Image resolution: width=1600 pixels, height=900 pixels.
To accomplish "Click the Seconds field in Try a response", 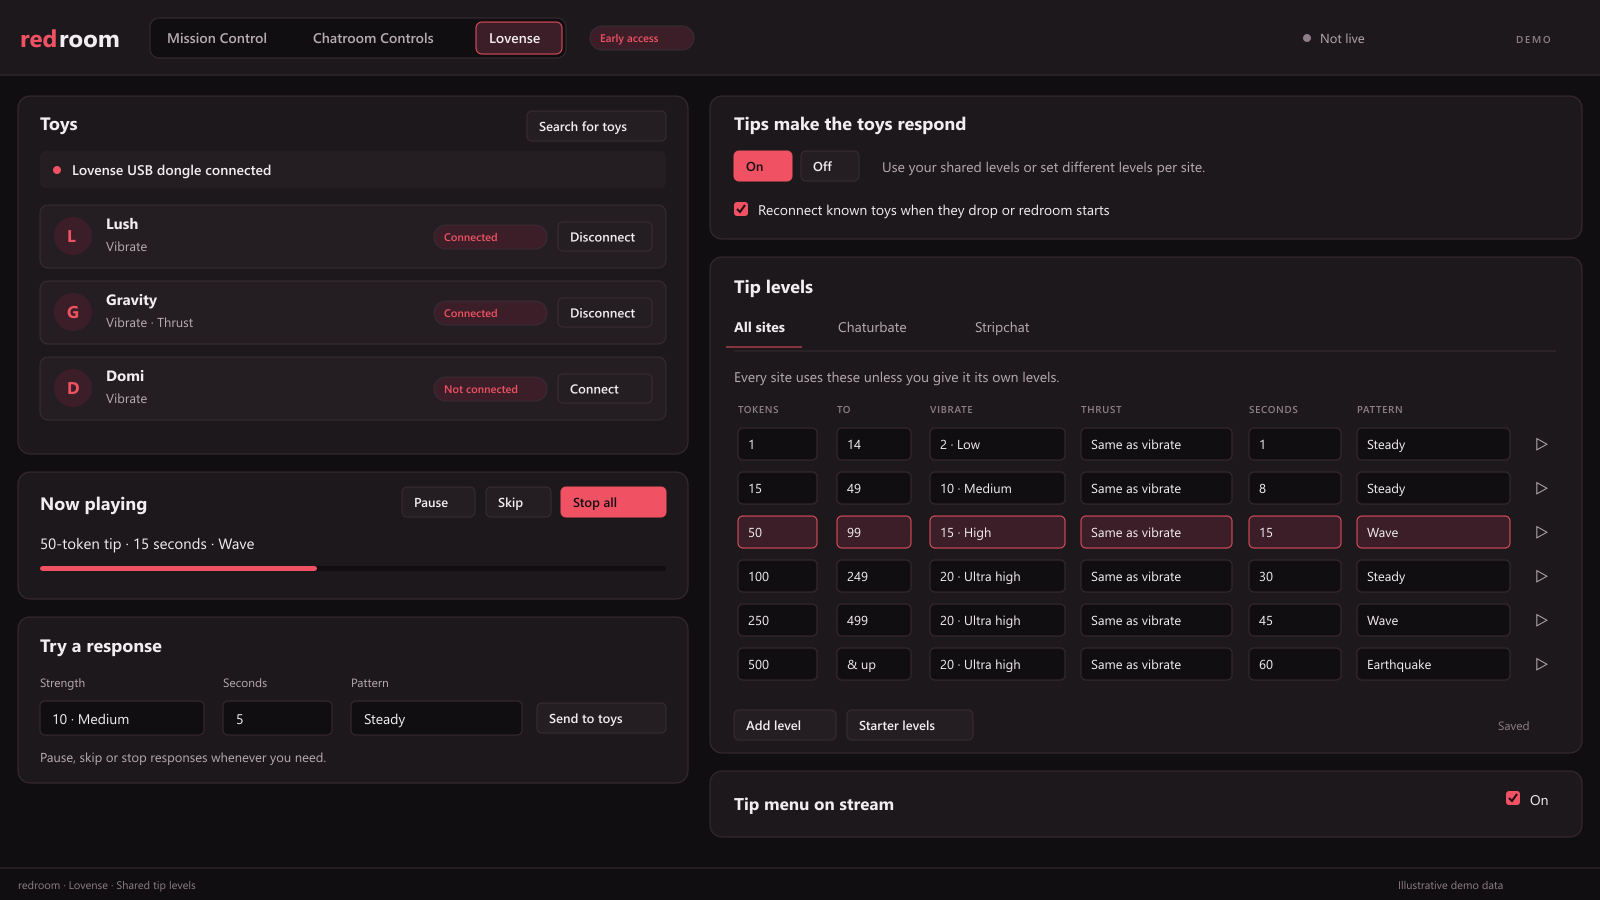I will [x=277, y=718].
